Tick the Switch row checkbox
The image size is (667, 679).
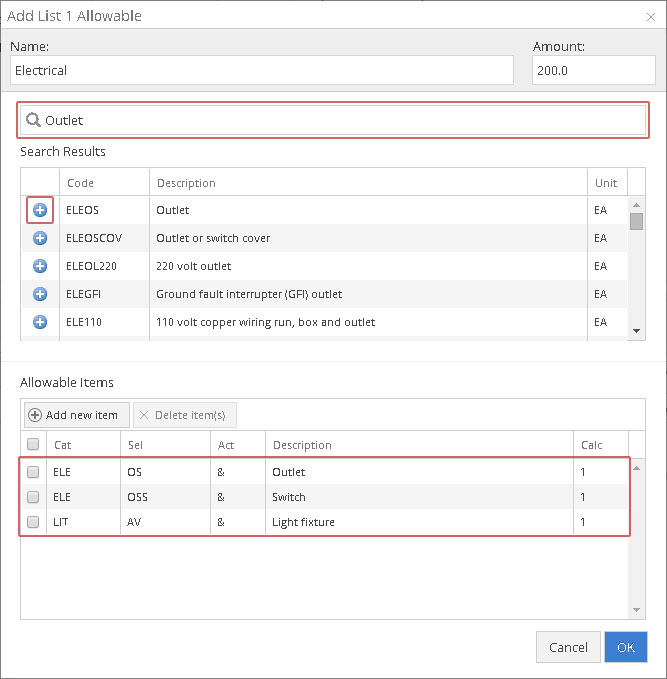(33, 497)
